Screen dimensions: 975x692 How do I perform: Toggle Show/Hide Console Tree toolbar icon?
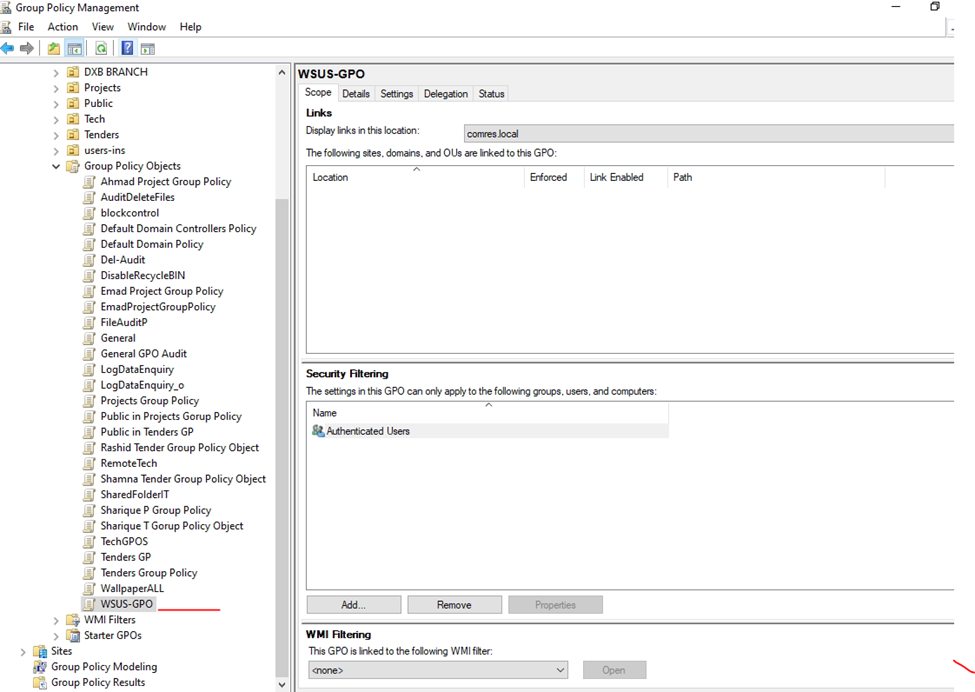click(x=74, y=48)
